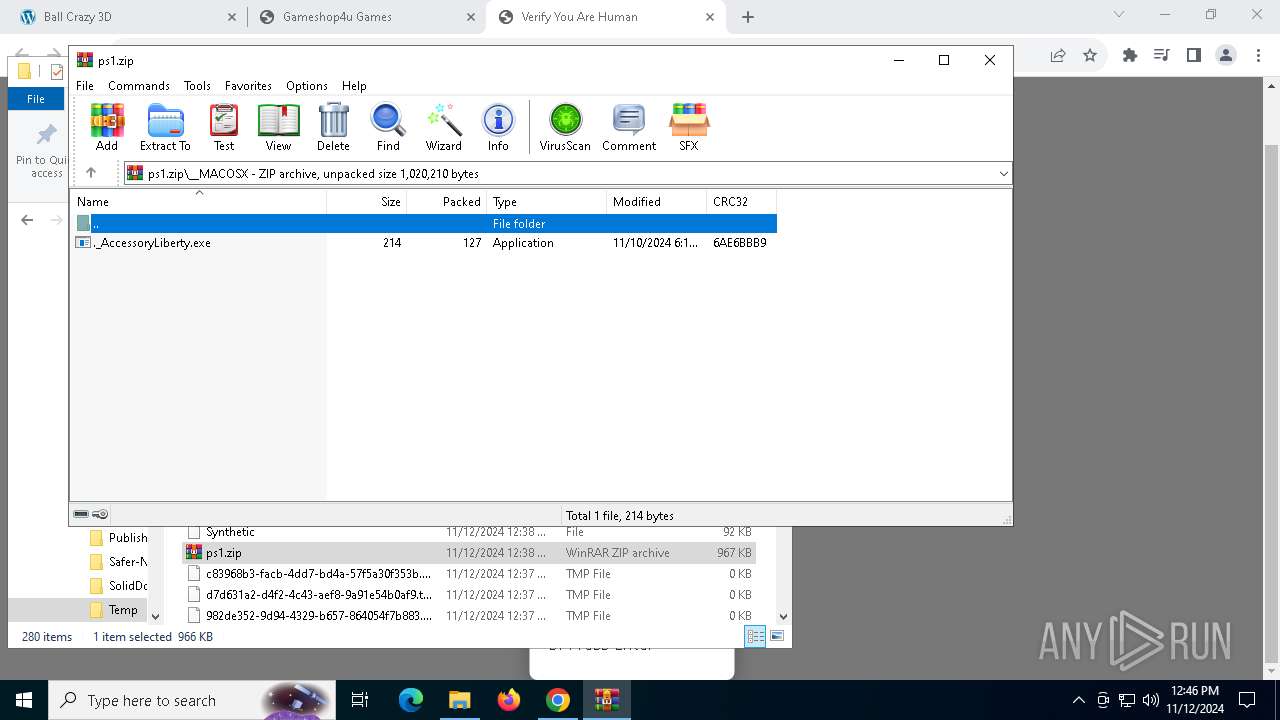Run VirusScan on archive
Screen dimensions: 1280x720
pyautogui.click(x=565, y=127)
